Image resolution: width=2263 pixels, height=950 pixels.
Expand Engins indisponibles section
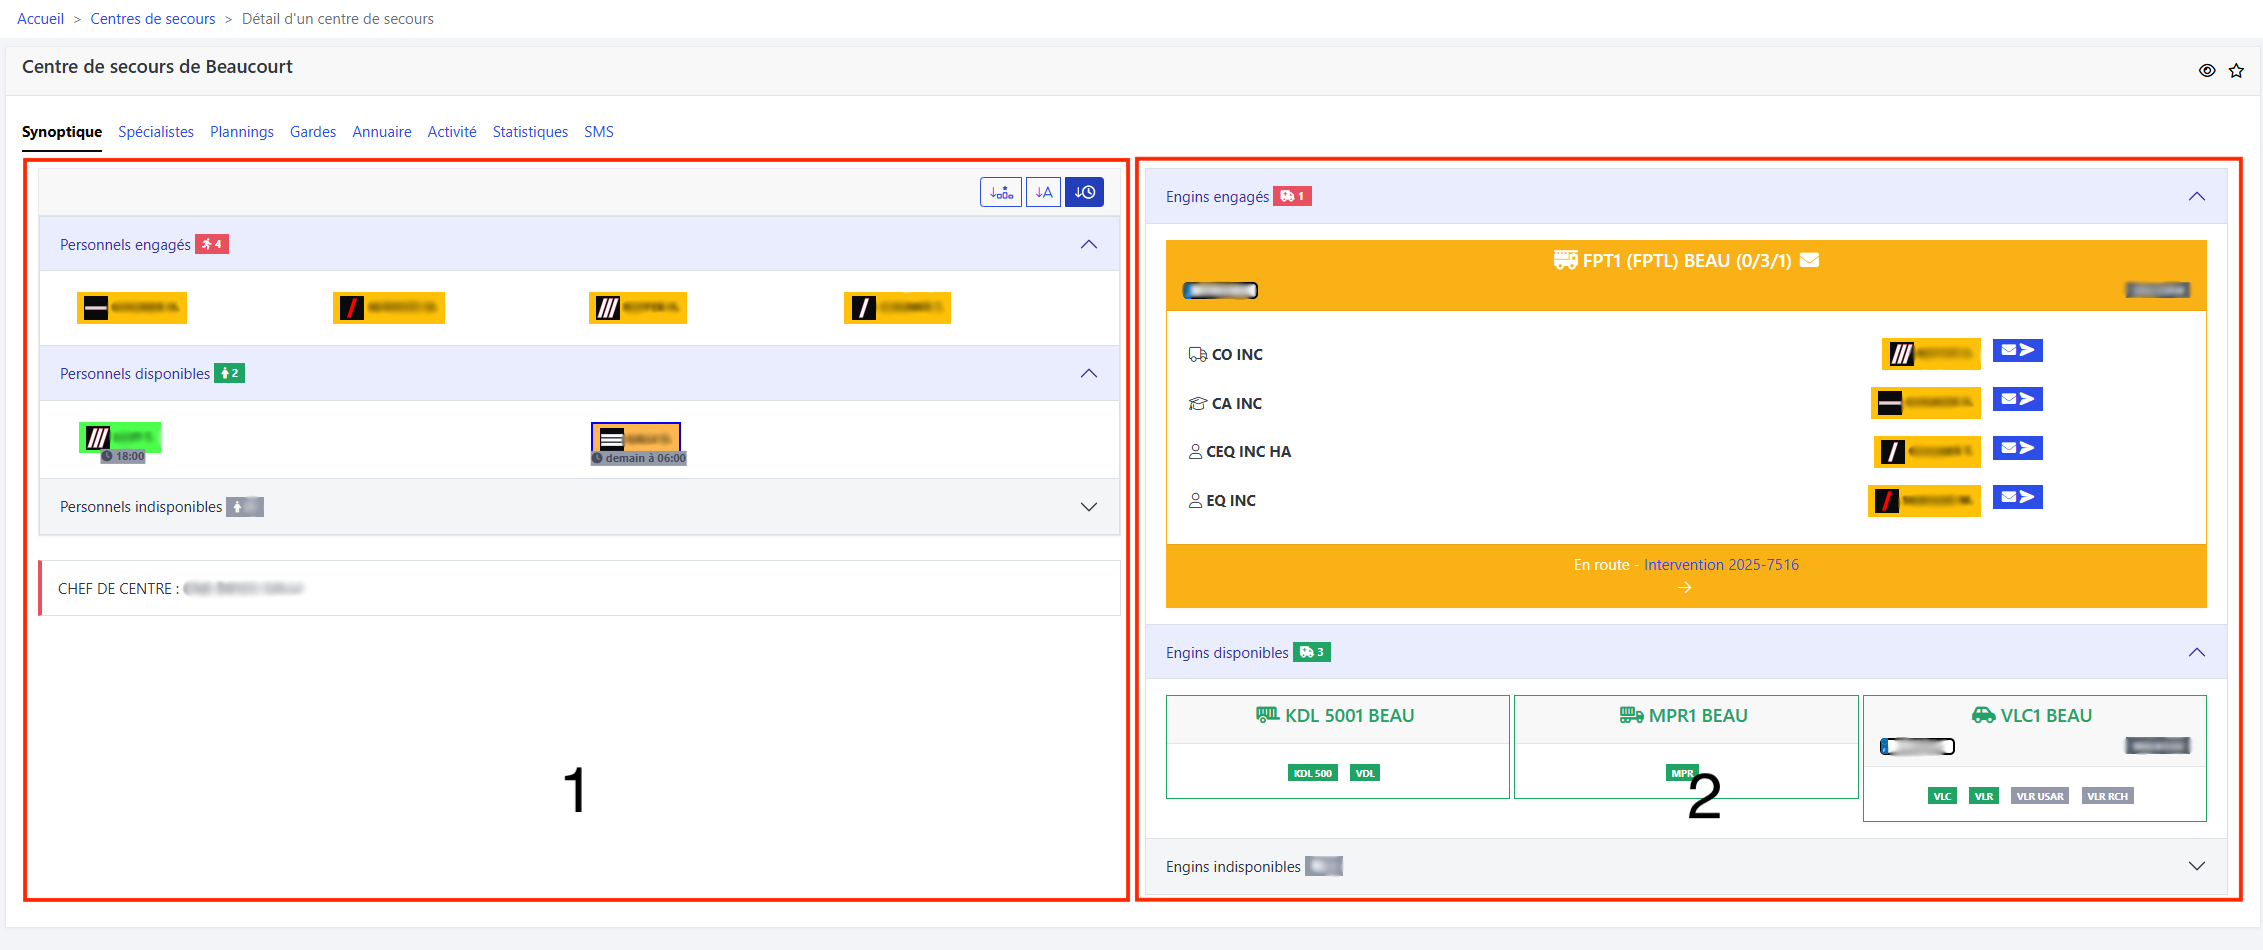point(2196,866)
